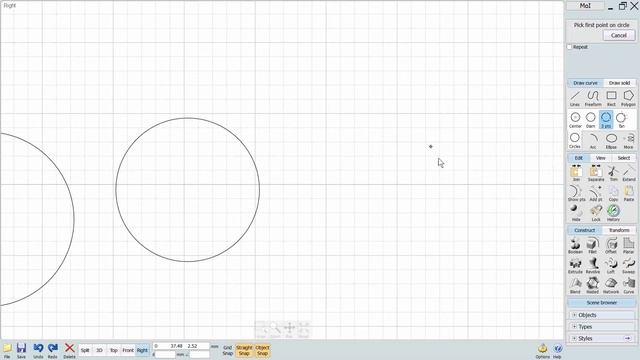Select the Trim tool
Screen dimensions: 640x360
[x=613, y=173]
